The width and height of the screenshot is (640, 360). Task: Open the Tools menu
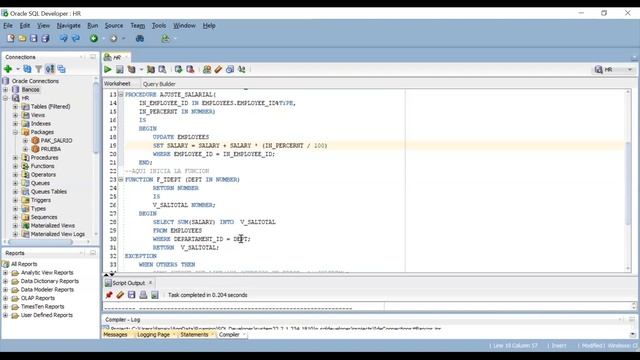click(x=159, y=25)
